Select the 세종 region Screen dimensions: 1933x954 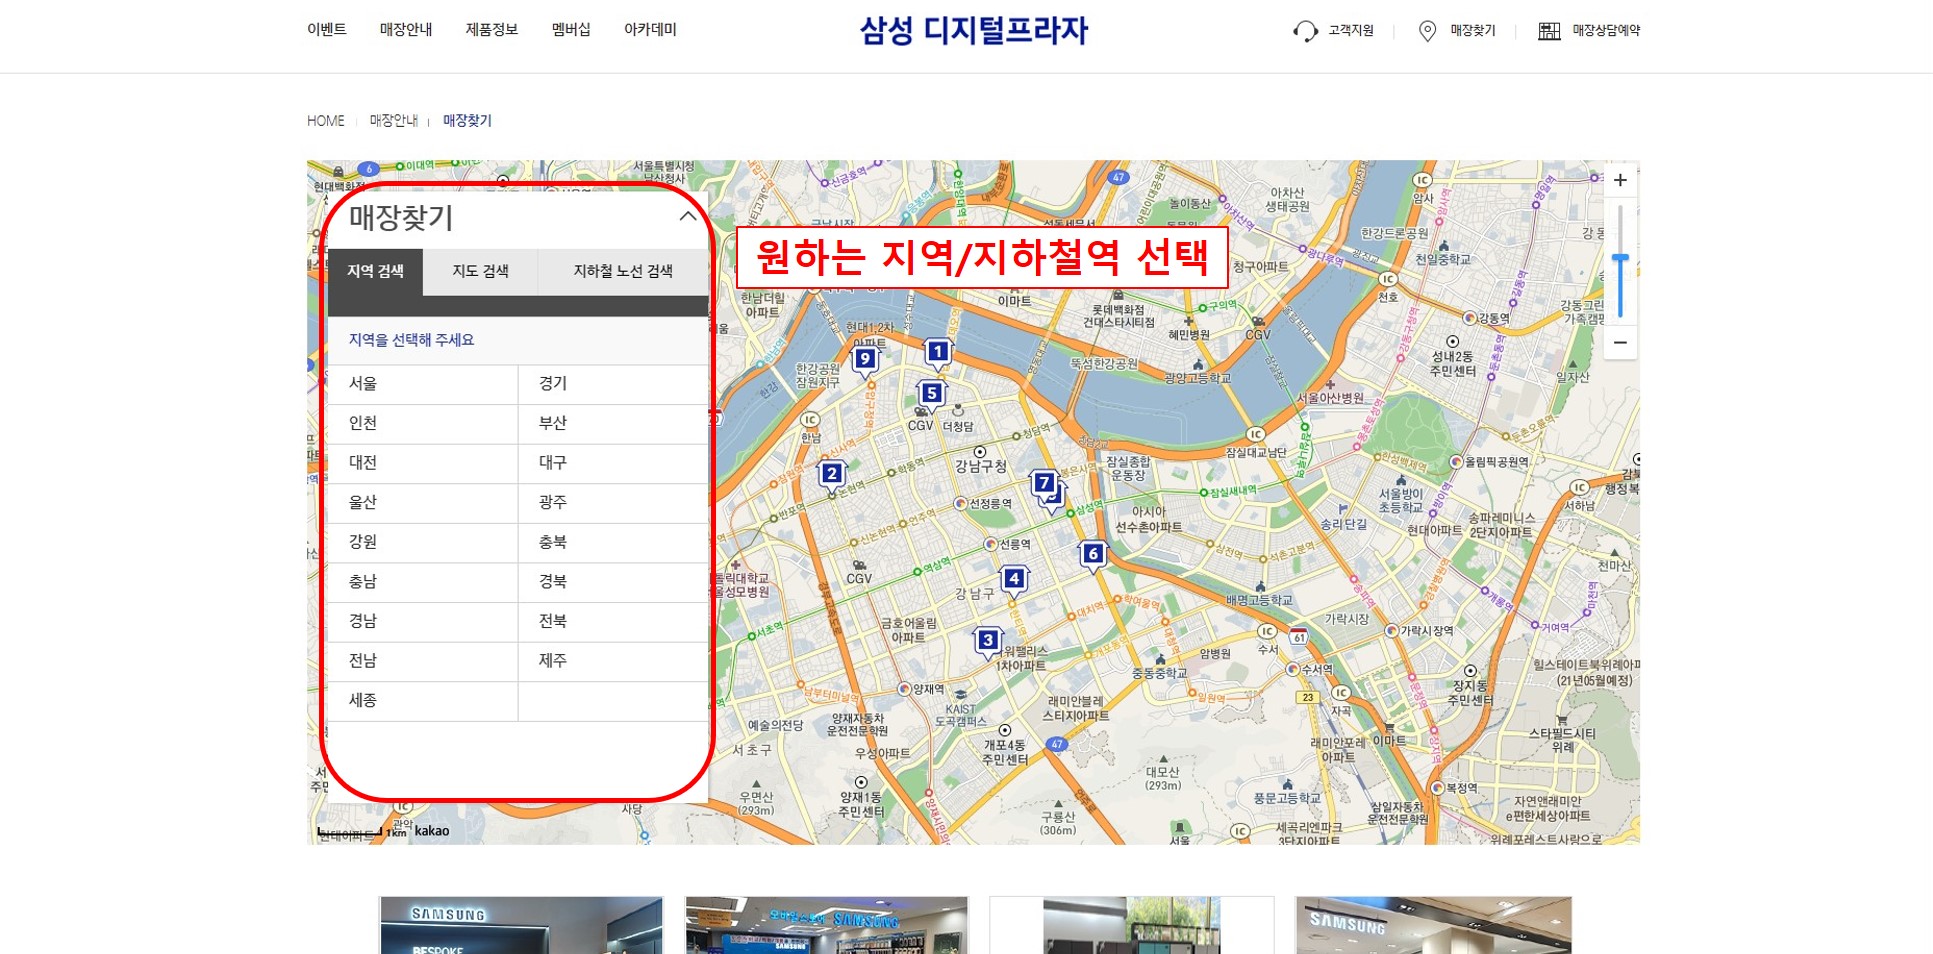point(422,701)
